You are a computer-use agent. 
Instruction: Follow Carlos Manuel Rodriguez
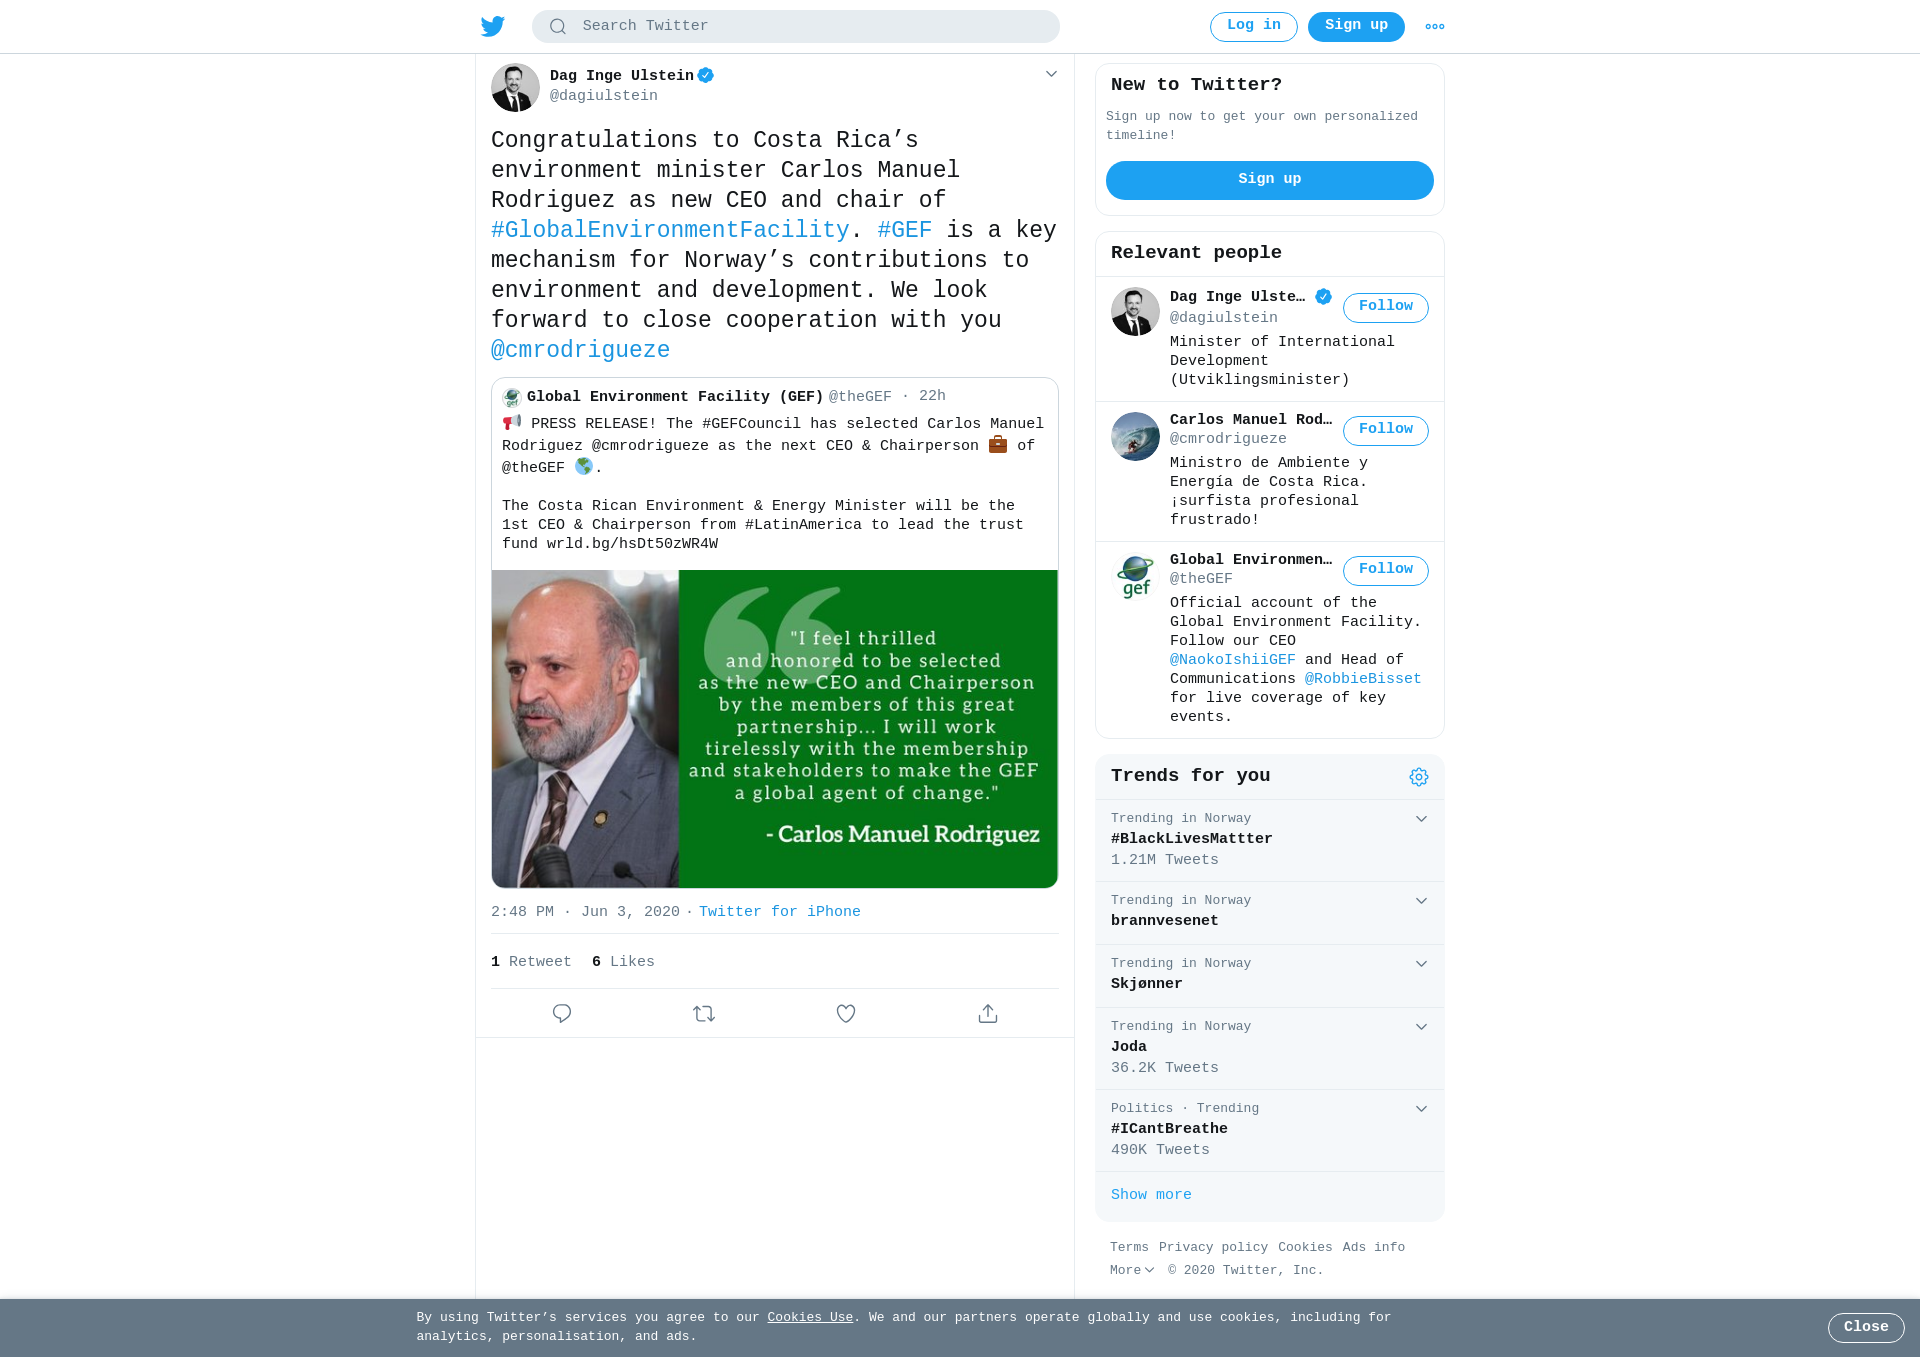pos(1386,430)
